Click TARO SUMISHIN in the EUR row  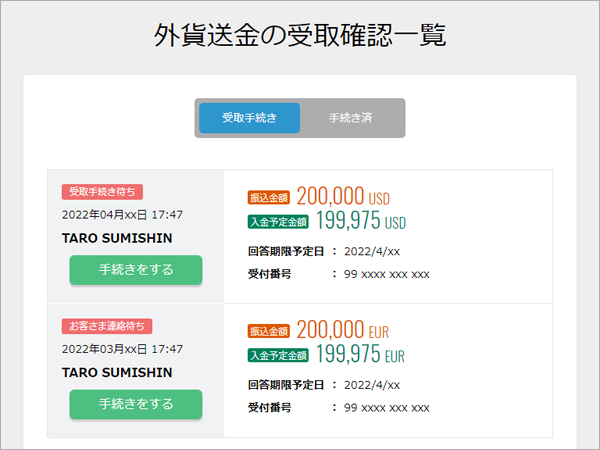[x=117, y=372]
